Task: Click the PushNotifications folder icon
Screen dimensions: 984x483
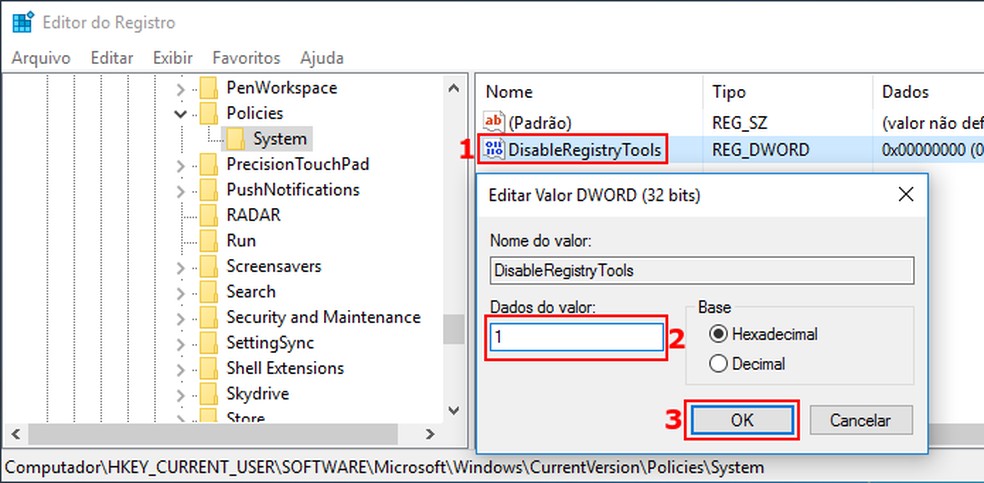Action: [208, 190]
